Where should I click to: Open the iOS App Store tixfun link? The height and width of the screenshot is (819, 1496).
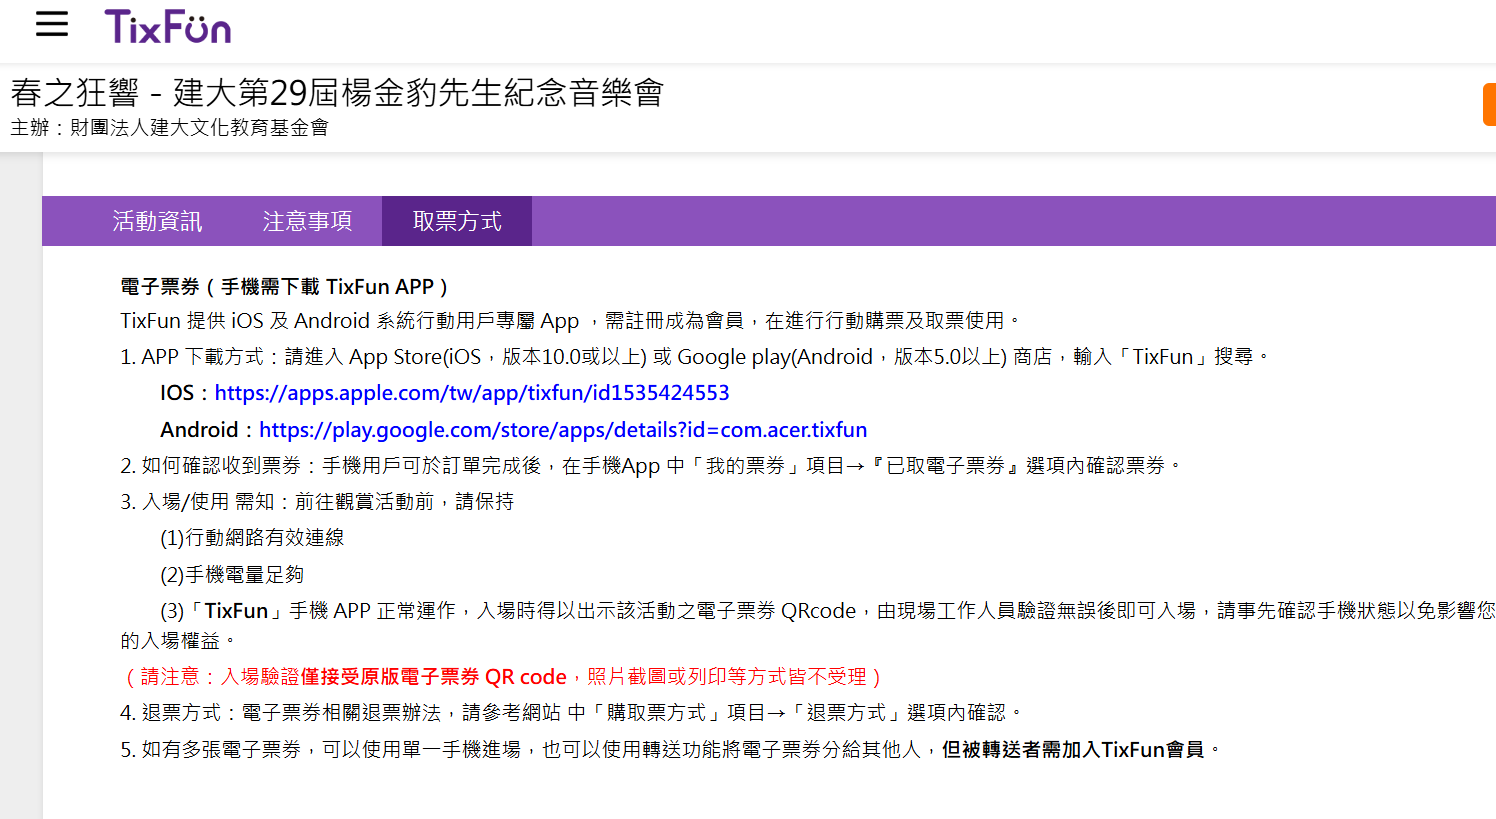pos(472,393)
